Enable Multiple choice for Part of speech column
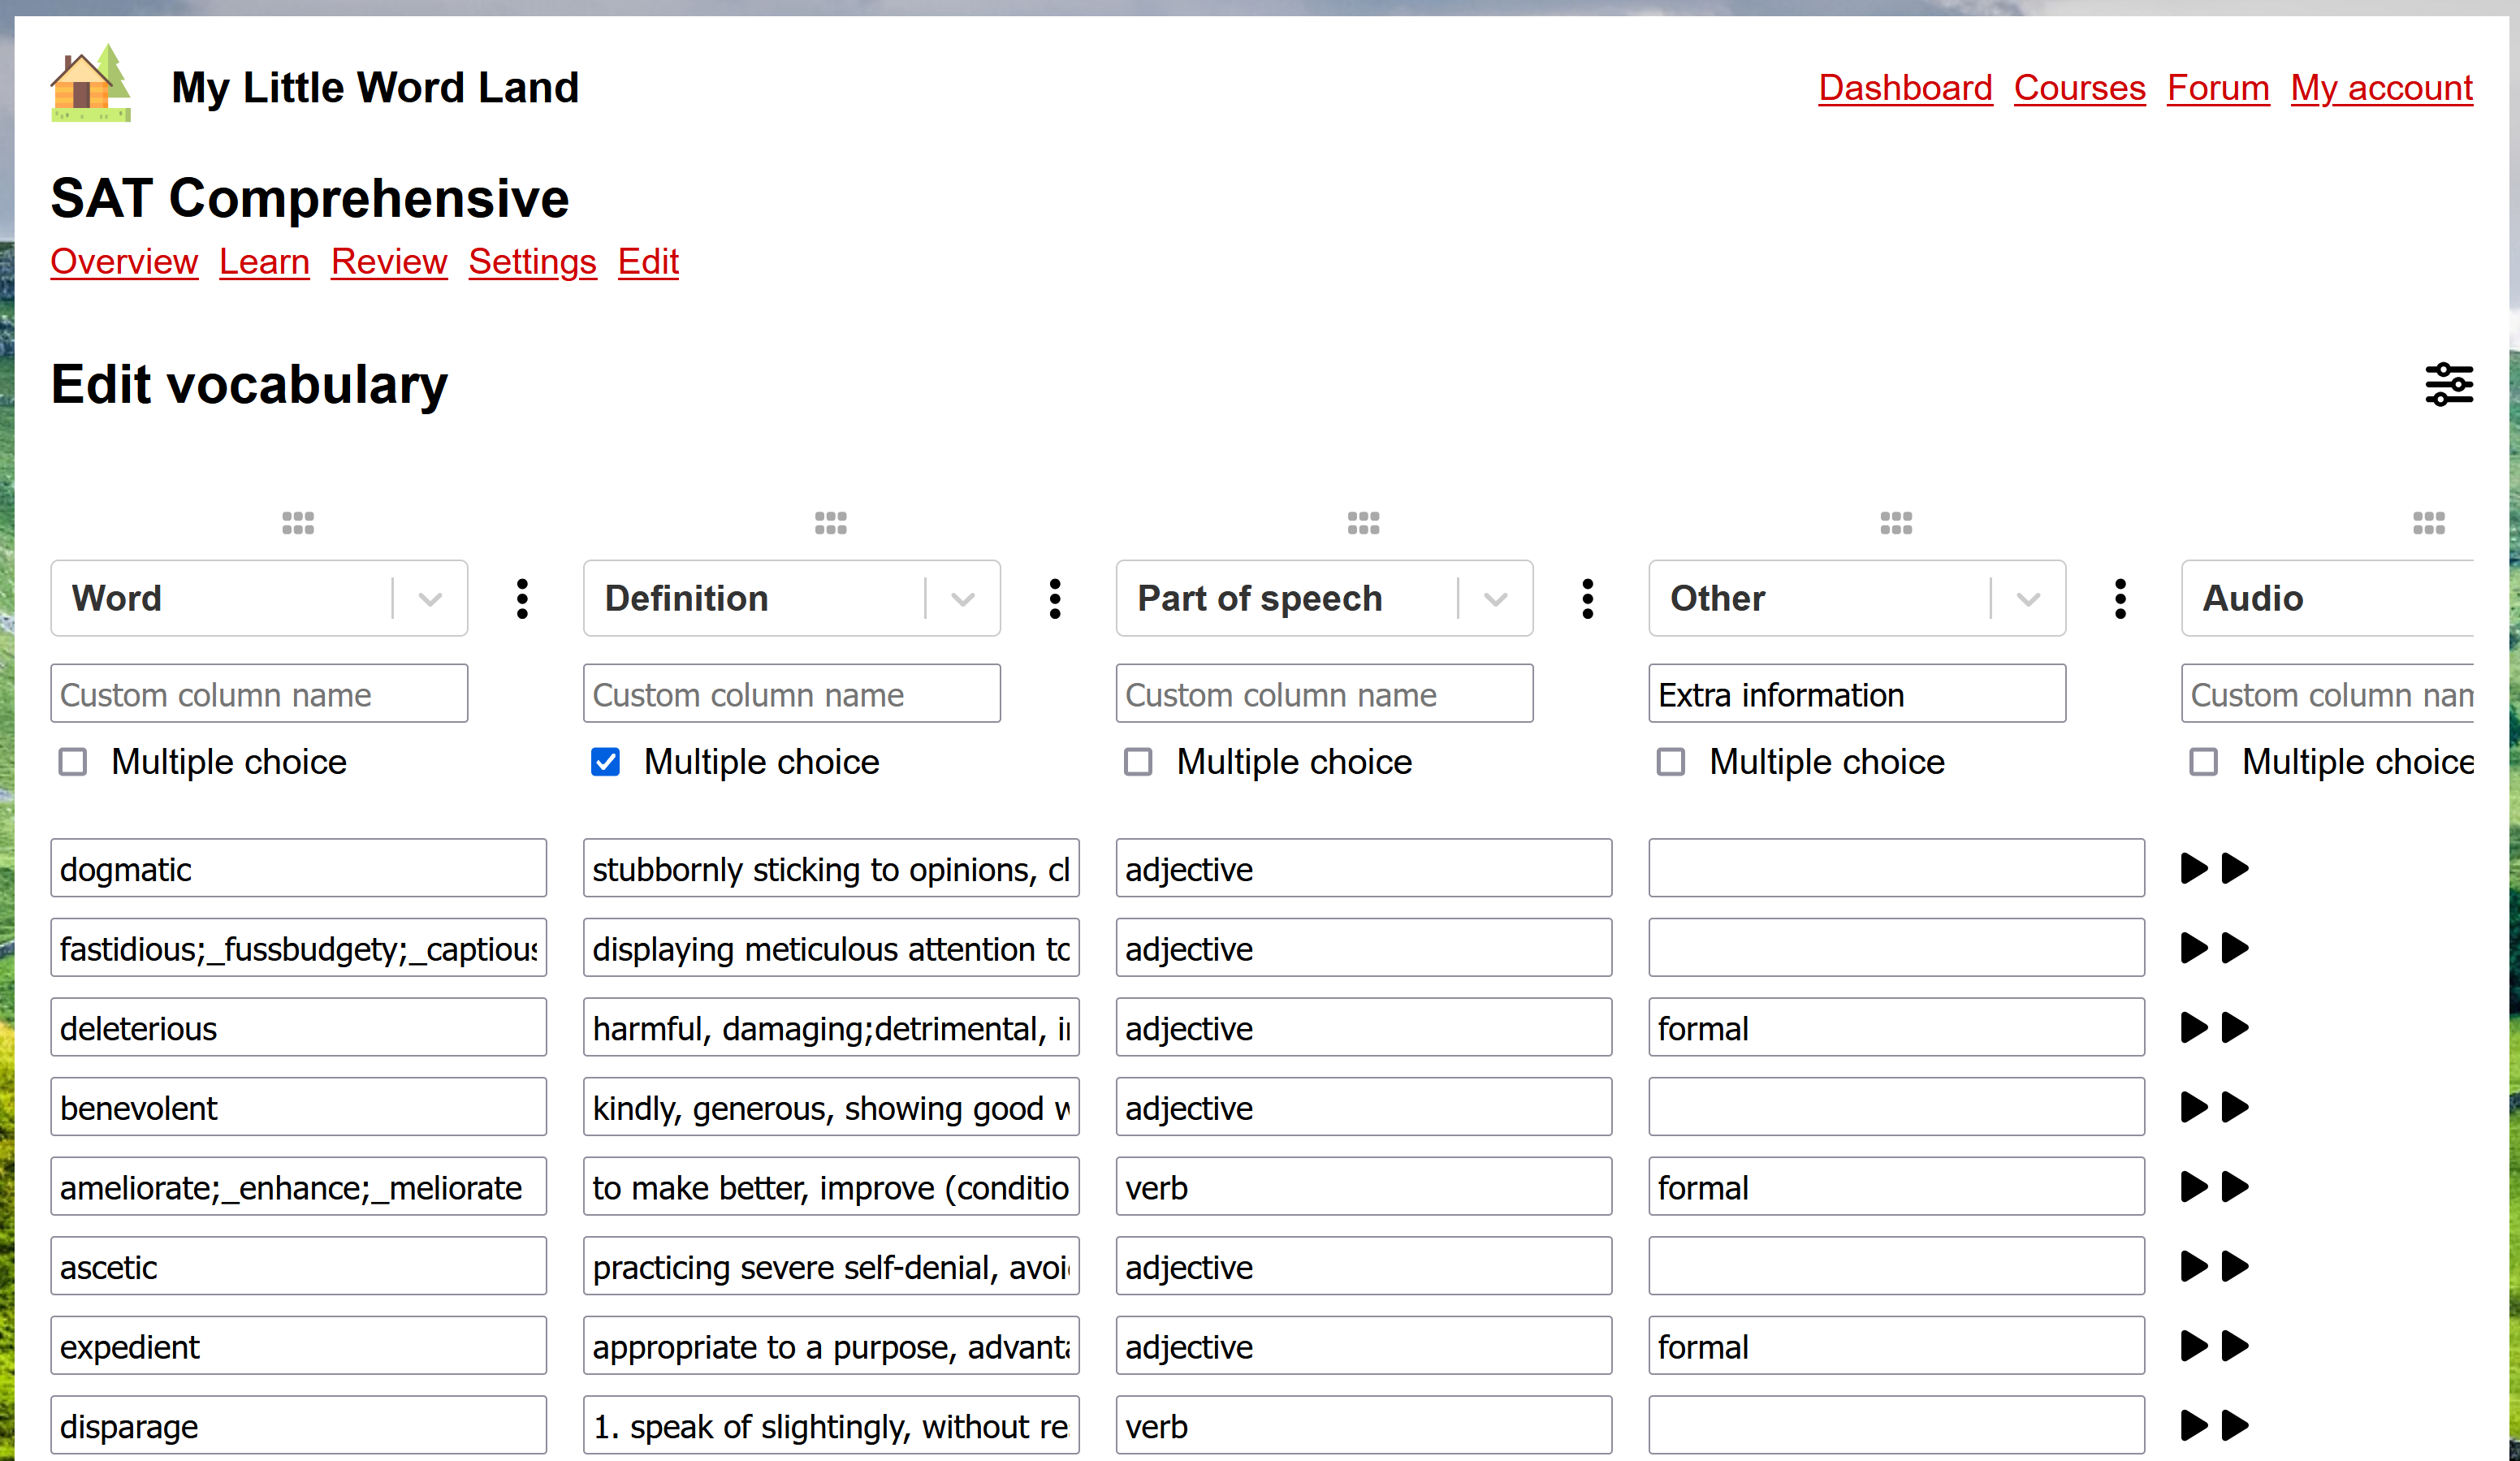The height and width of the screenshot is (1461, 2520). [x=1138, y=762]
